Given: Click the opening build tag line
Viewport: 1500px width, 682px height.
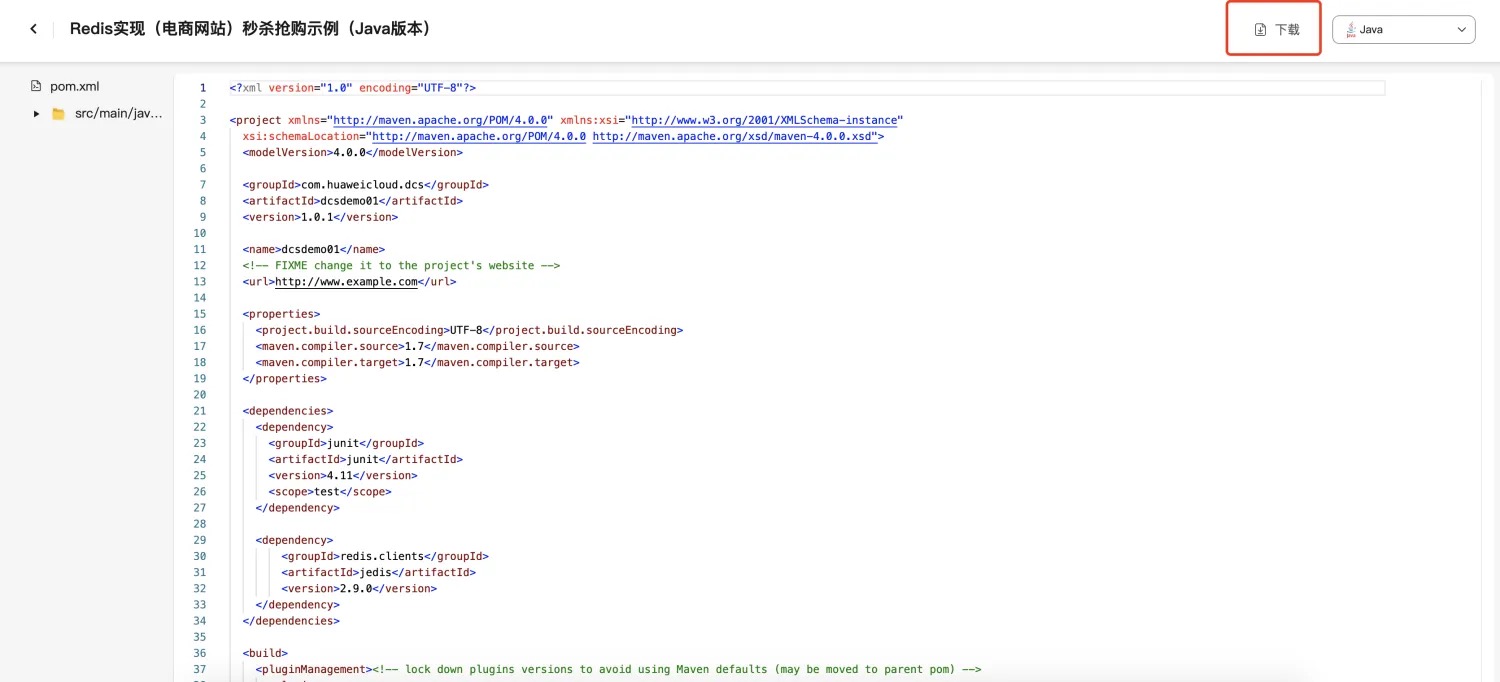Looking at the screenshot, I should (265, 653).
